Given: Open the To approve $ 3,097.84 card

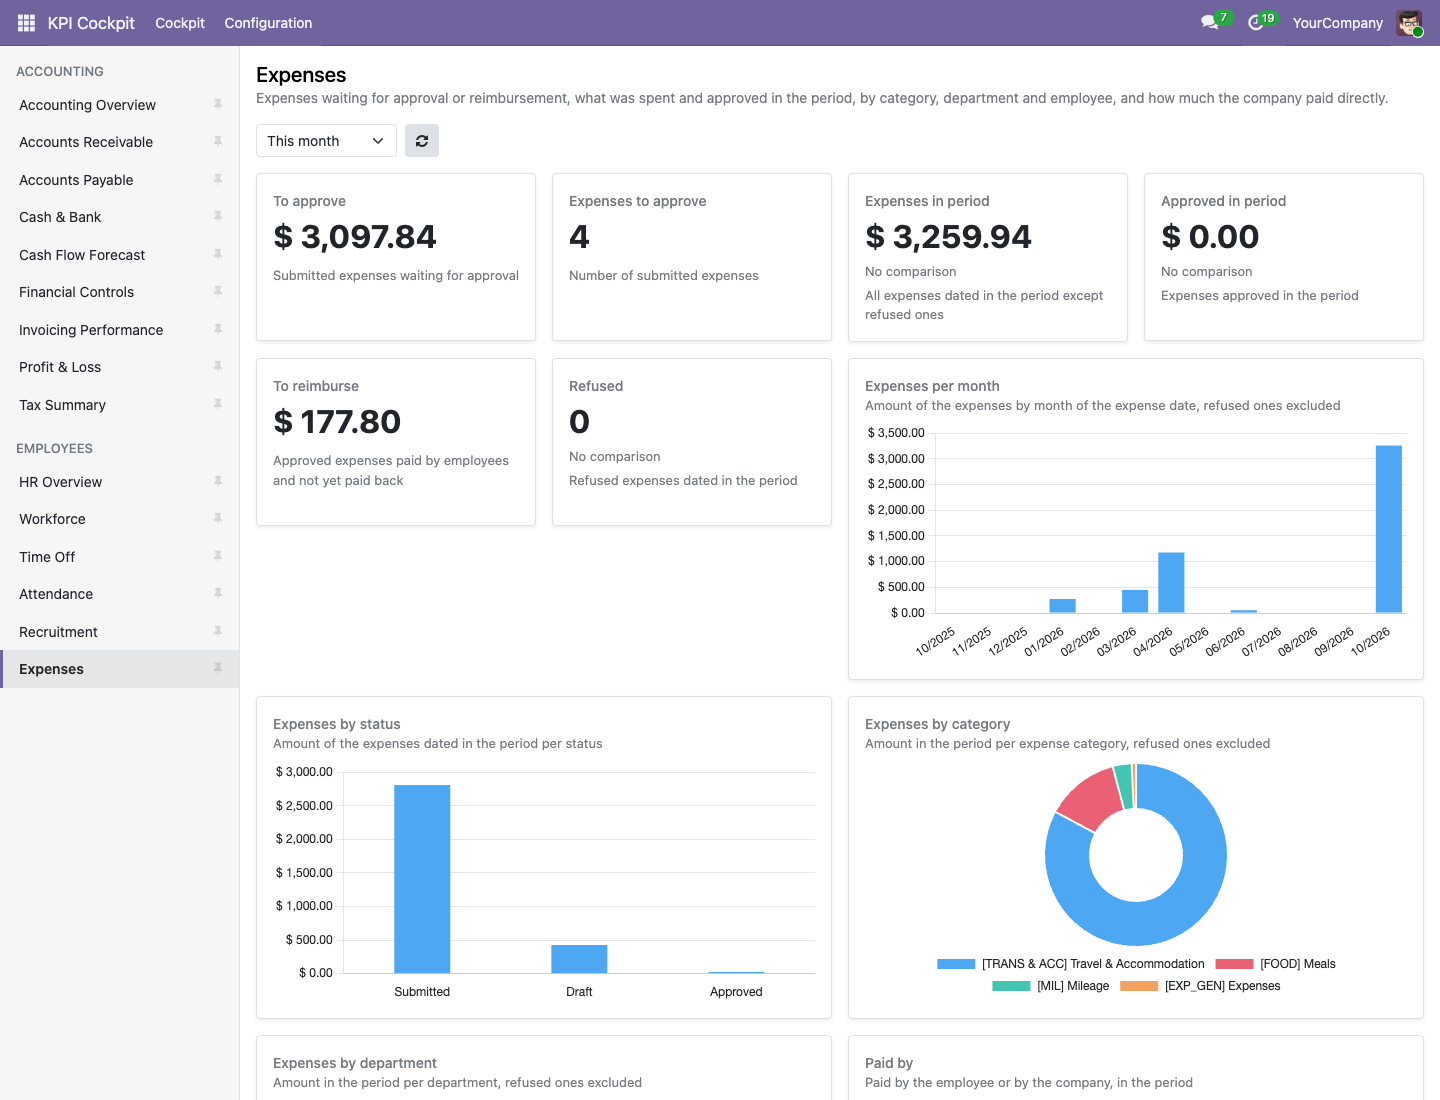Looking at the screenshot, I should click(396, 257).
